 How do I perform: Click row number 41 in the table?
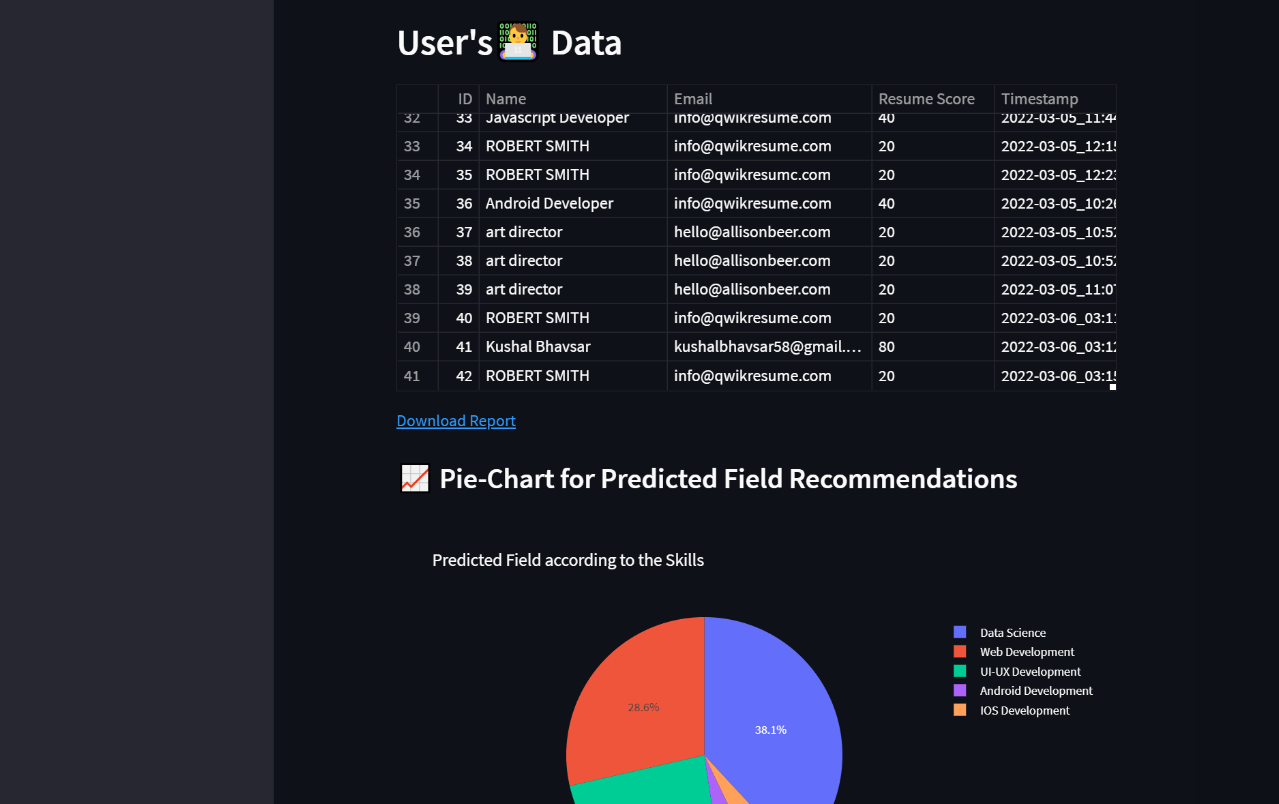pos(411,375)
